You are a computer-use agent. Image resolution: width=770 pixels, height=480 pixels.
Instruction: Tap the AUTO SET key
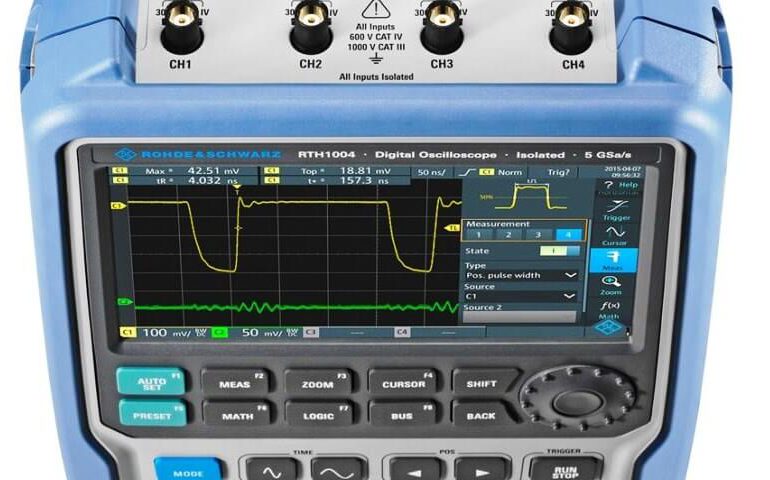[152, 383]
